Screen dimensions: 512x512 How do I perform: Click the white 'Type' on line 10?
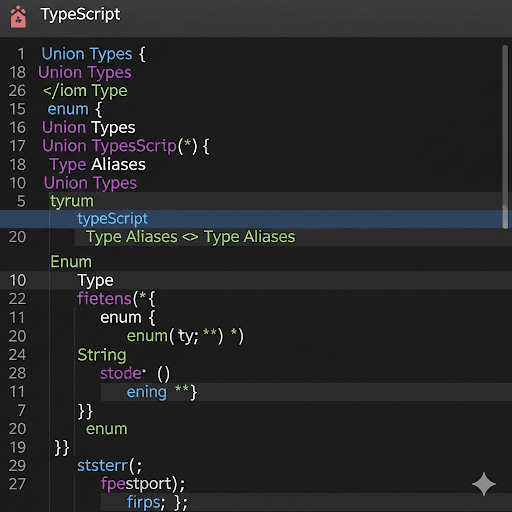(95, 281)
